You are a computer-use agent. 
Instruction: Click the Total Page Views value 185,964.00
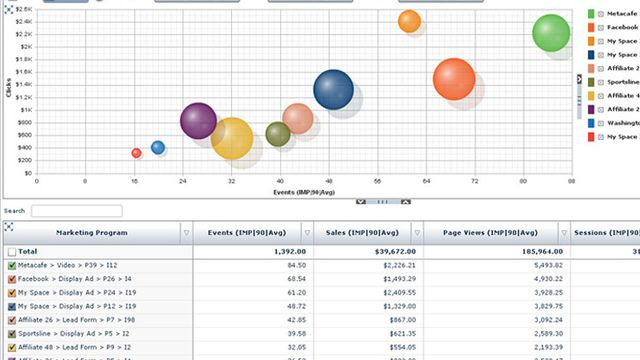(x=542, y=252)
